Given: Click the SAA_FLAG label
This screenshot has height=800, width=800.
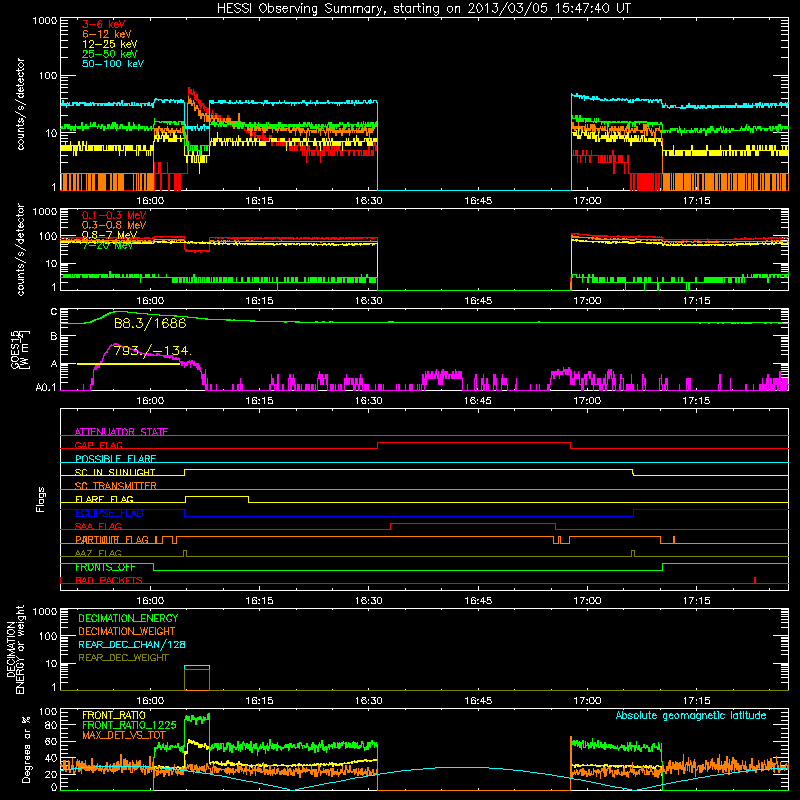Looking at the screenshot, I should pyautogui.click(x=98, y=526).
